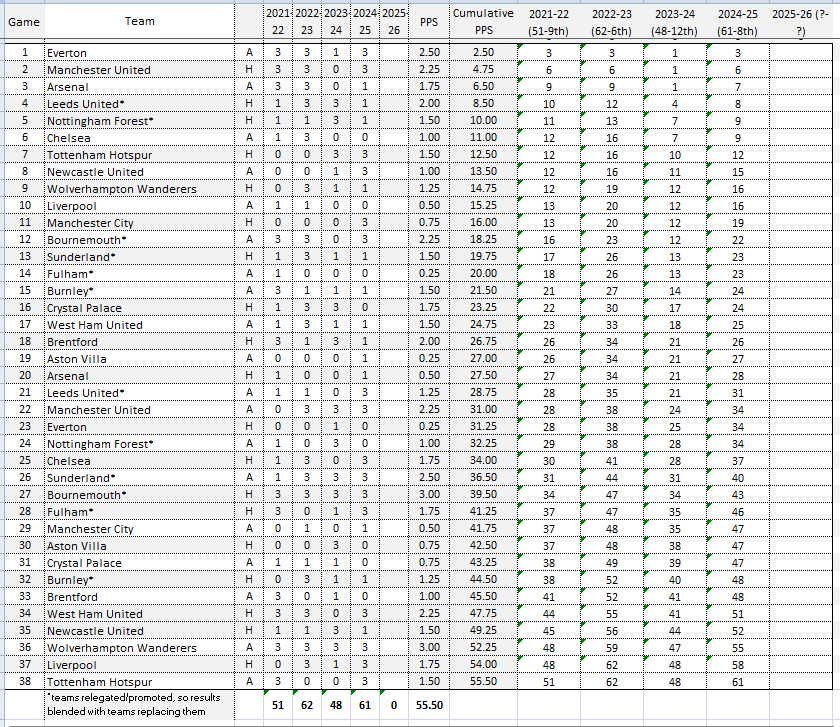The height and width of the screenshot is (727, 840).
Task: Click cumulative PPS value 52.25
Action: coord(483,647)
